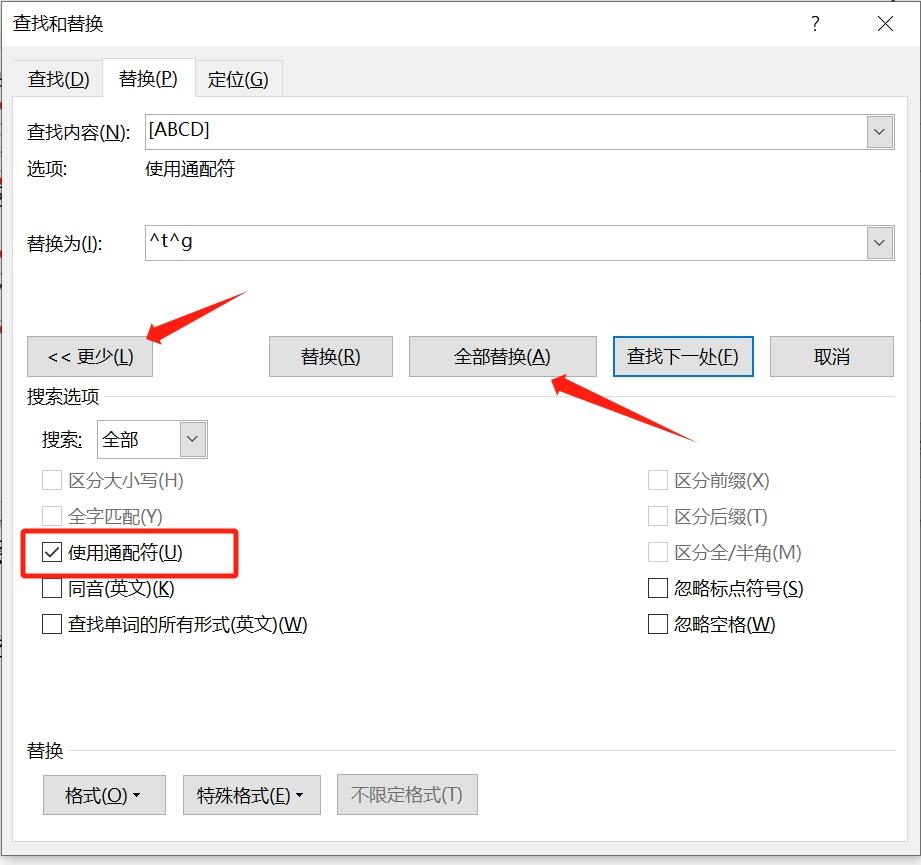Click the 替换(R) replace button

point(331,356)
